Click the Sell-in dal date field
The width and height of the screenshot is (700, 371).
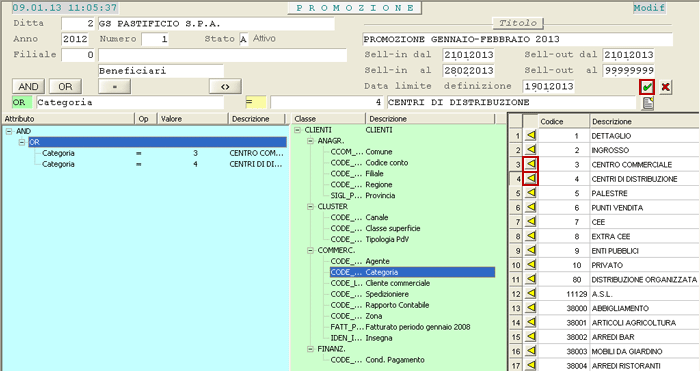coord(468,55)
